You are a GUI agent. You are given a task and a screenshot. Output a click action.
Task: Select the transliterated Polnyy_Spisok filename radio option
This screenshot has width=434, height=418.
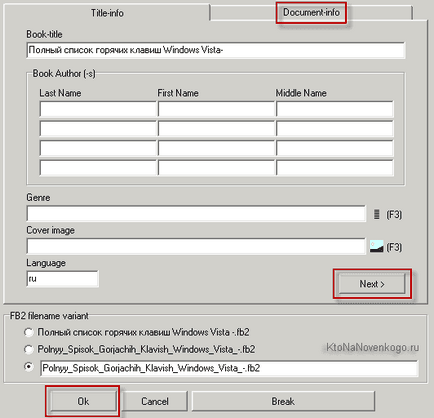[29, 349]
